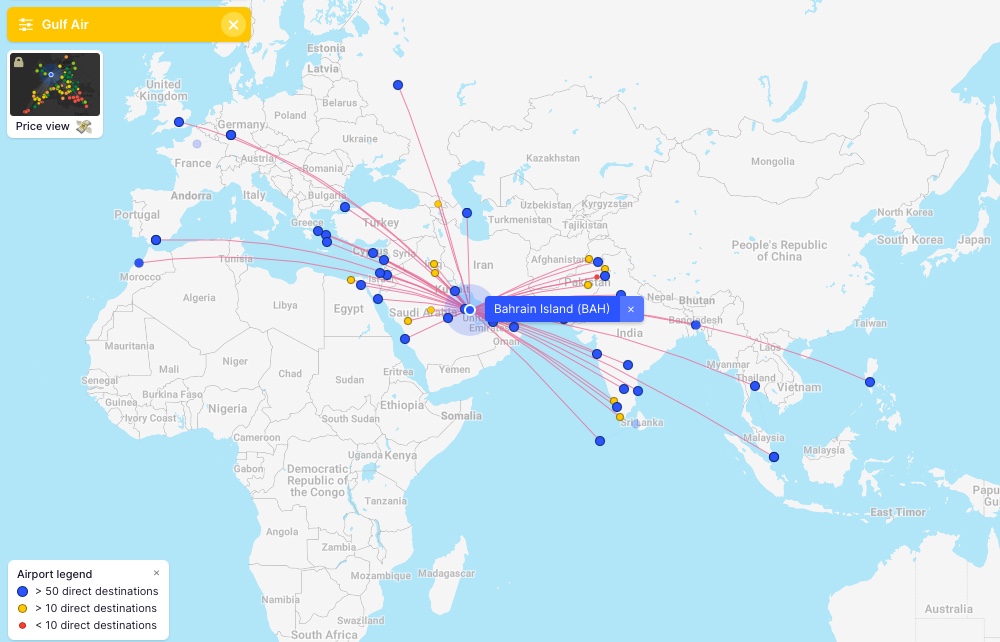Select the yellow airport marker near Jeddah
Viewport: 1000px width, 642px height.
[x=408, y=320]
